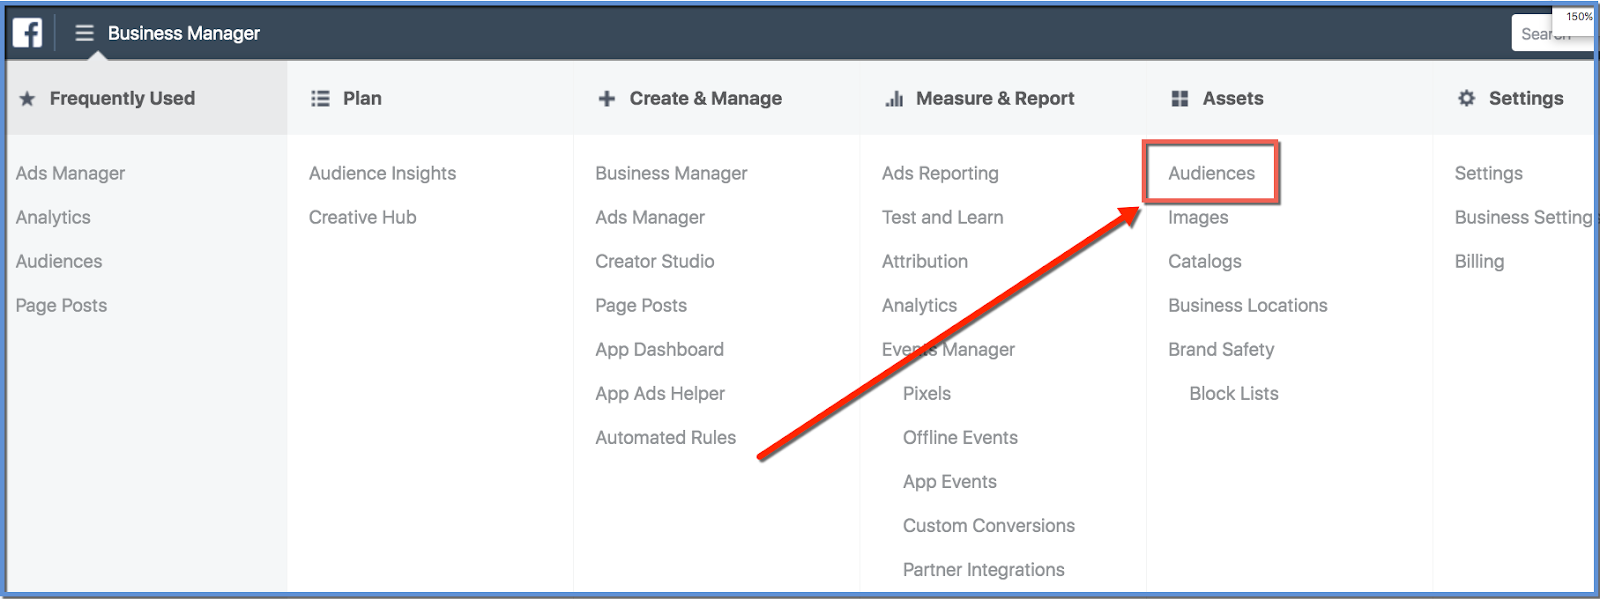Click the Create & Manage plus icon
This screenshot has height=599, width=1600.
pyautogui.click(x=606, y=98)
